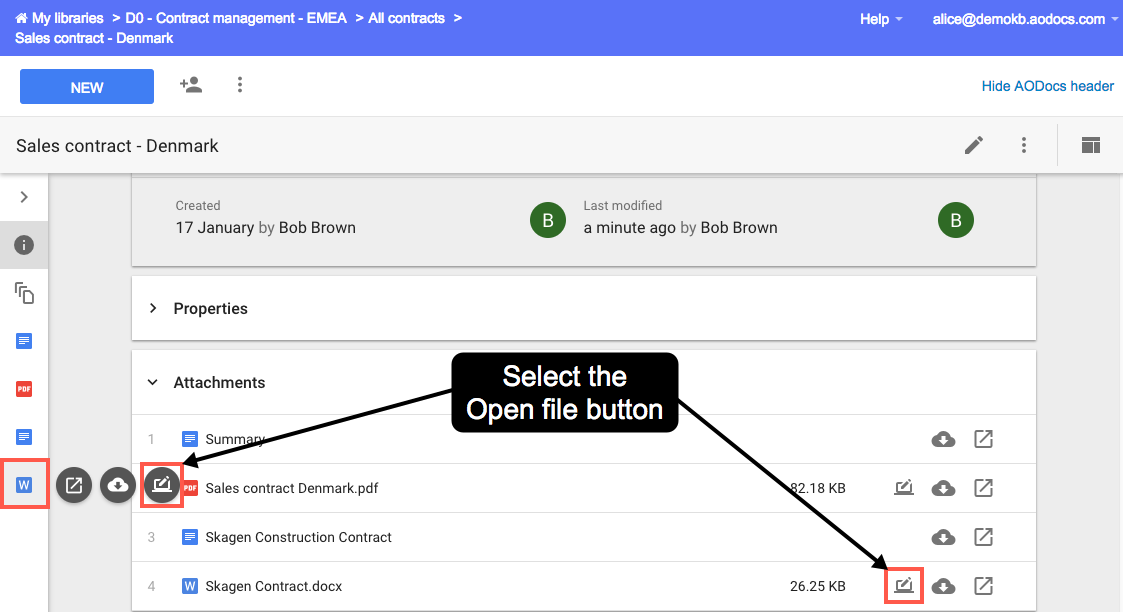
Task: Edit the document with the pencil icon
Action: point(973,145)
